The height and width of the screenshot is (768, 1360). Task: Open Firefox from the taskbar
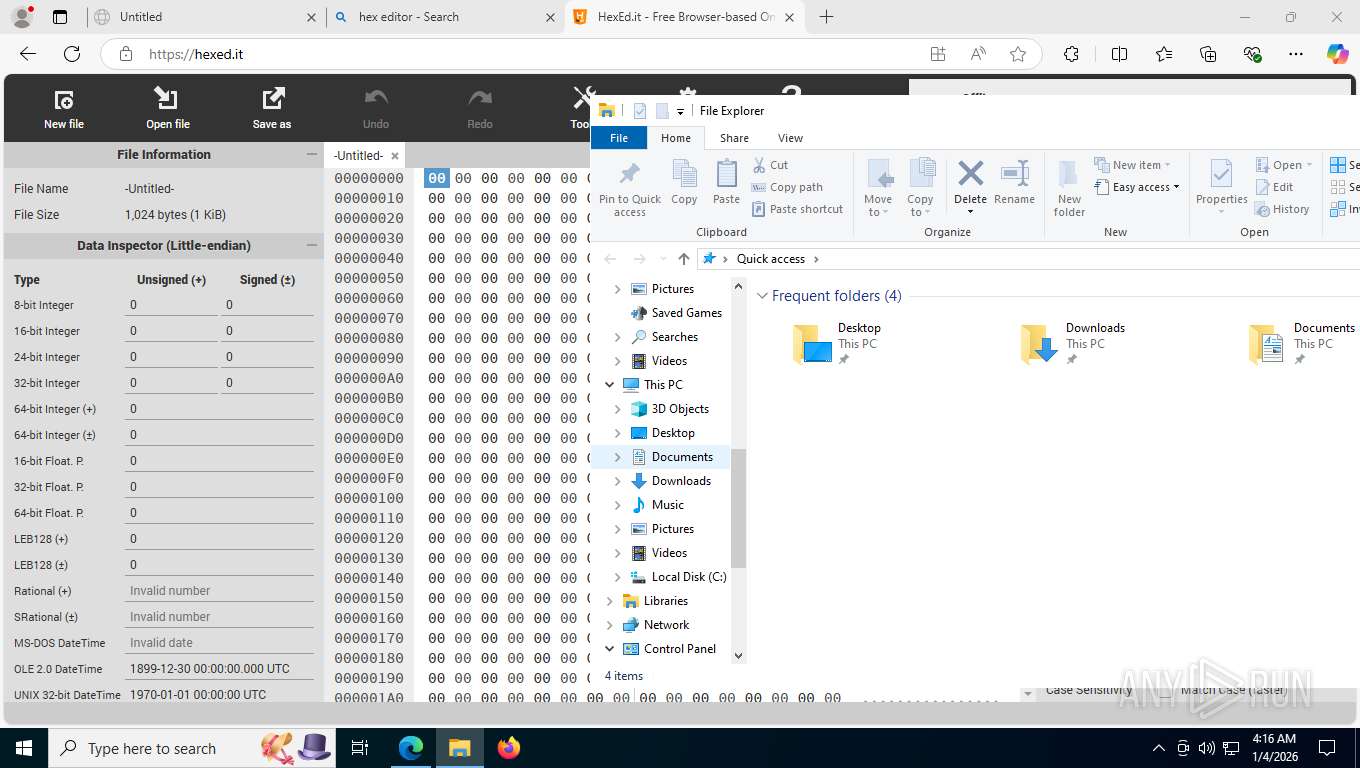509,747
